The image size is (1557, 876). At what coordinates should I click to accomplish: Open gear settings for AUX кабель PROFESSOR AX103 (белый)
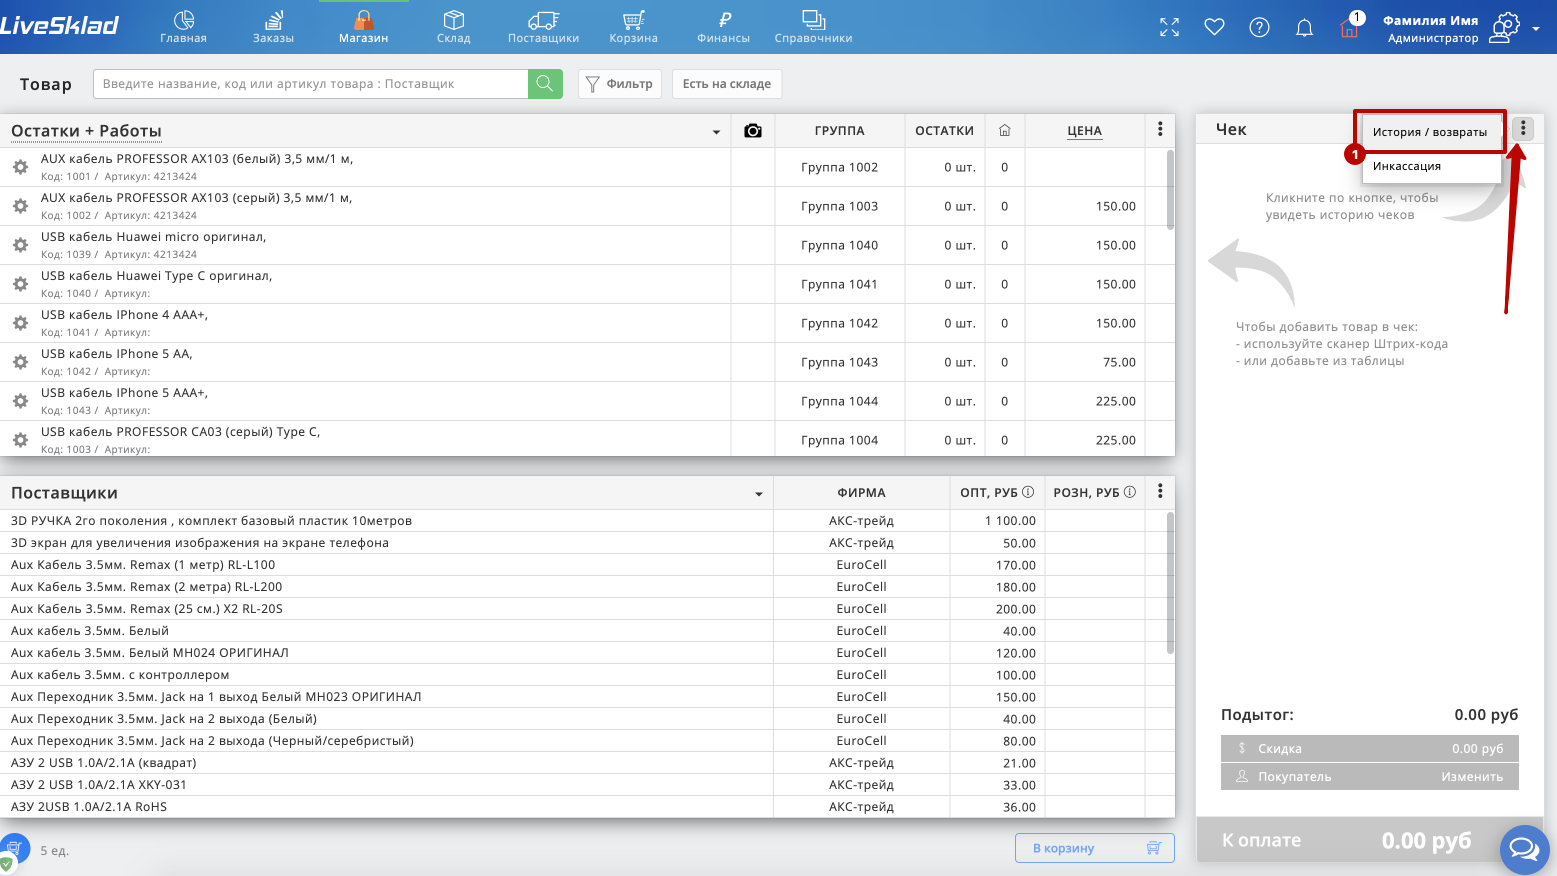[20, 167]
